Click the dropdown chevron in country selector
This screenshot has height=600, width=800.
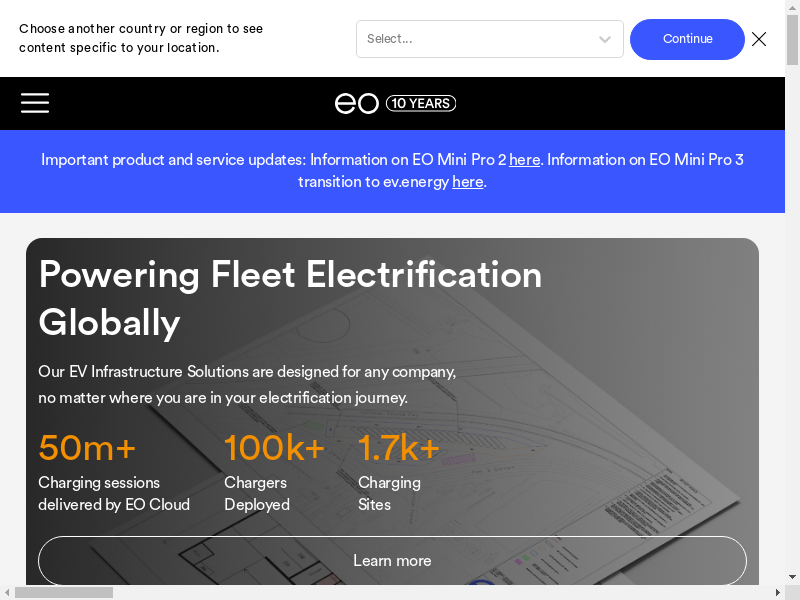(x=605, y=39)
